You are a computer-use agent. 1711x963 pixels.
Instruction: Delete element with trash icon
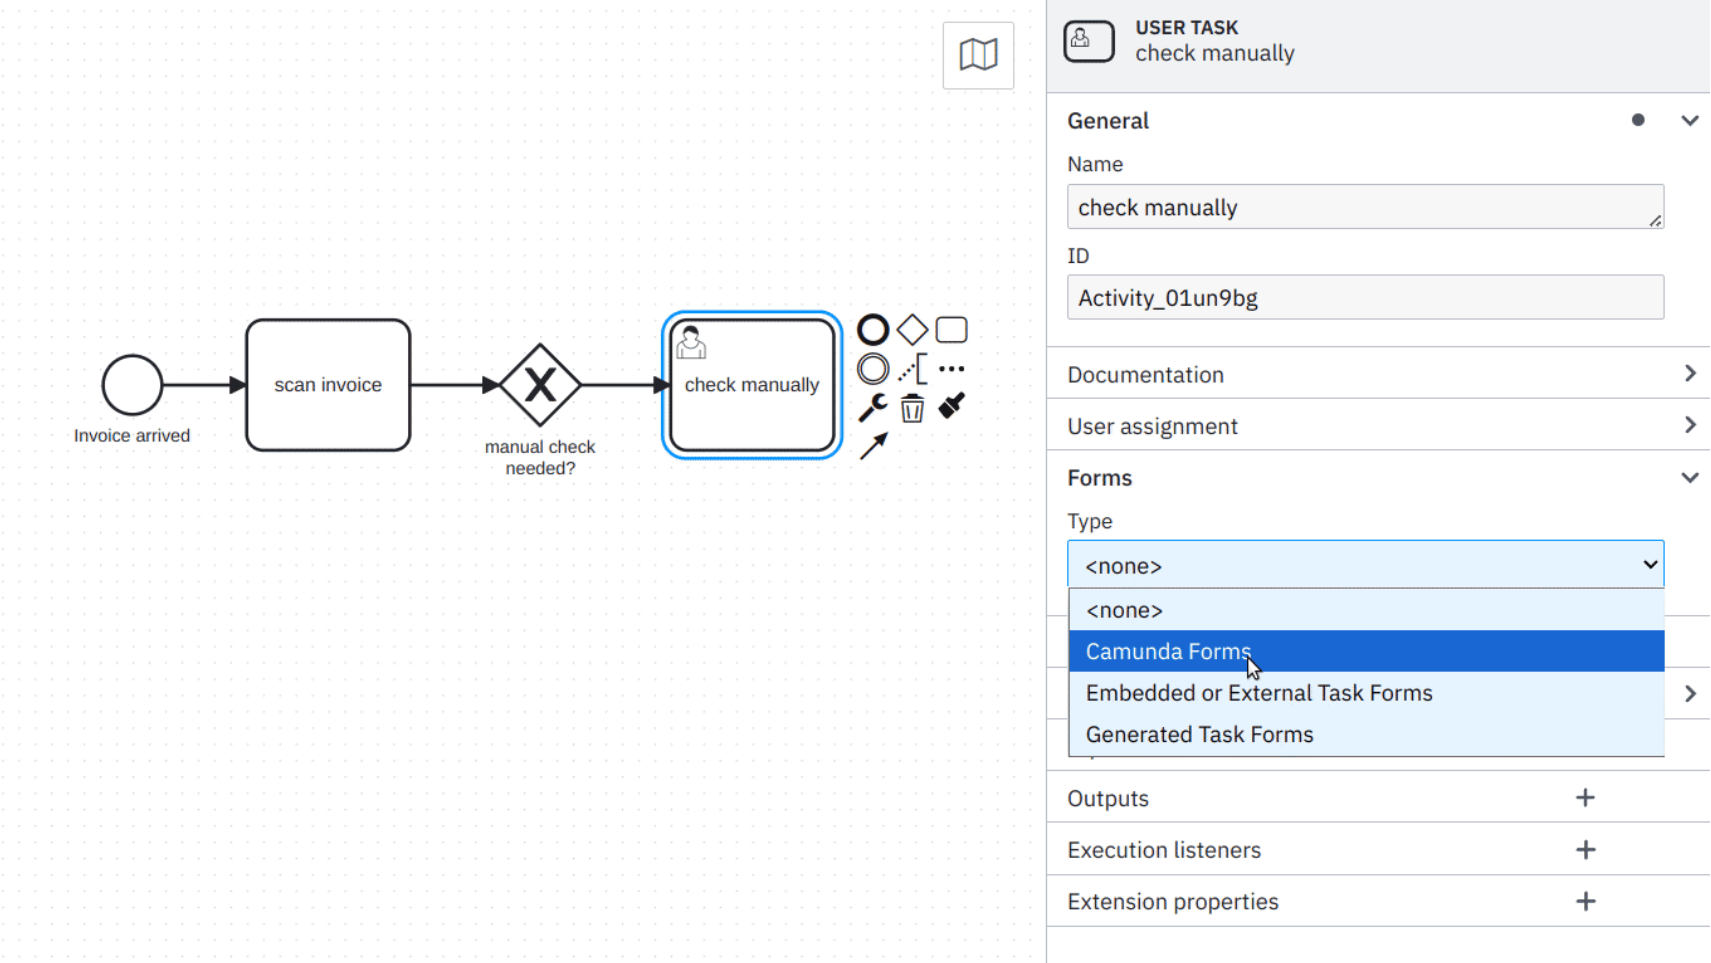[x=912, y=408]
